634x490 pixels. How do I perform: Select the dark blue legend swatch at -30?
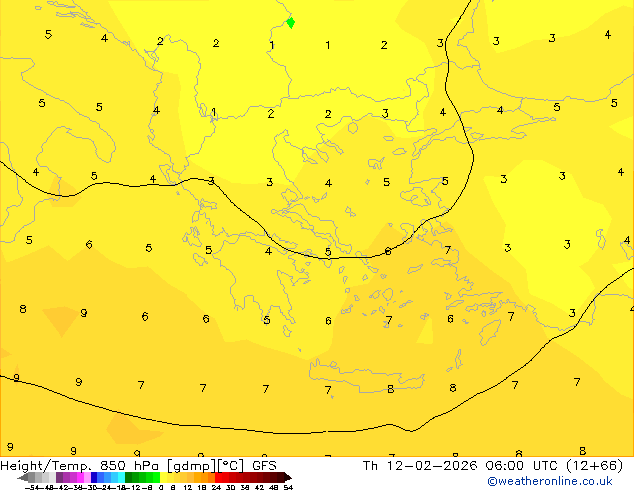pyautogui.click(x=94, y=477)
